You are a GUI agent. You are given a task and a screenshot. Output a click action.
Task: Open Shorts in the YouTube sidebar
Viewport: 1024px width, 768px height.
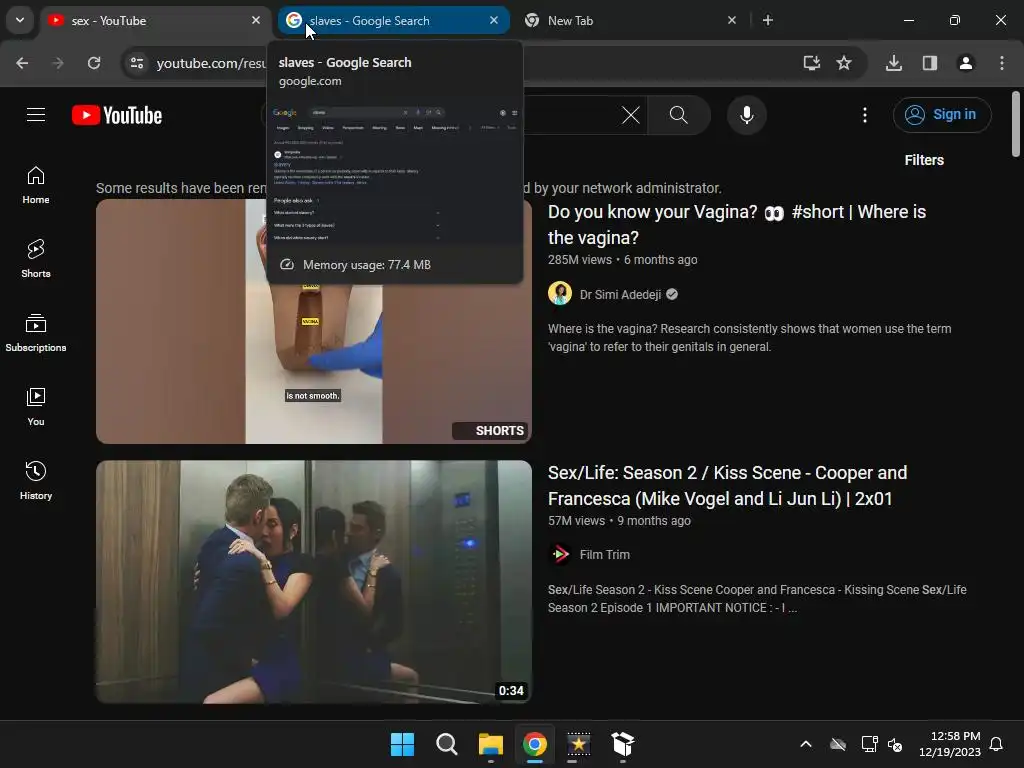click(x=36, y=259)
